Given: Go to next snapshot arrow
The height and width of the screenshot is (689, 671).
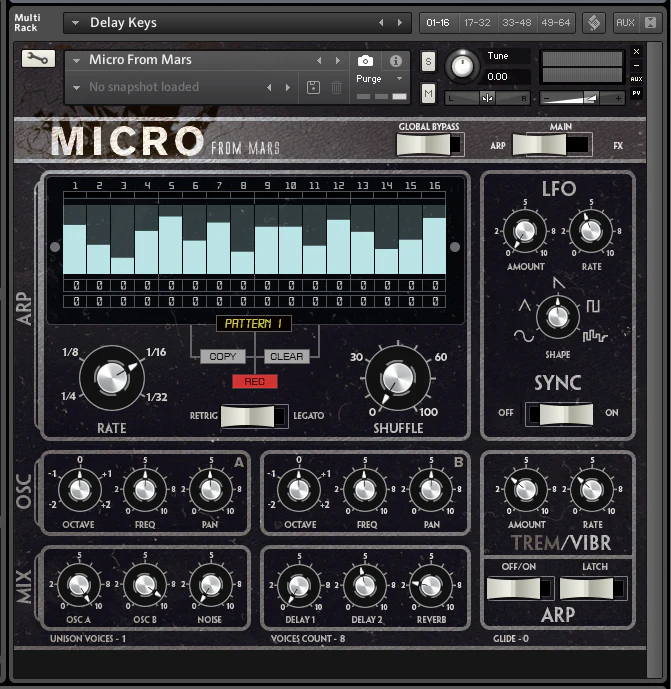Looking at the screenshot, I should (287, 87).
